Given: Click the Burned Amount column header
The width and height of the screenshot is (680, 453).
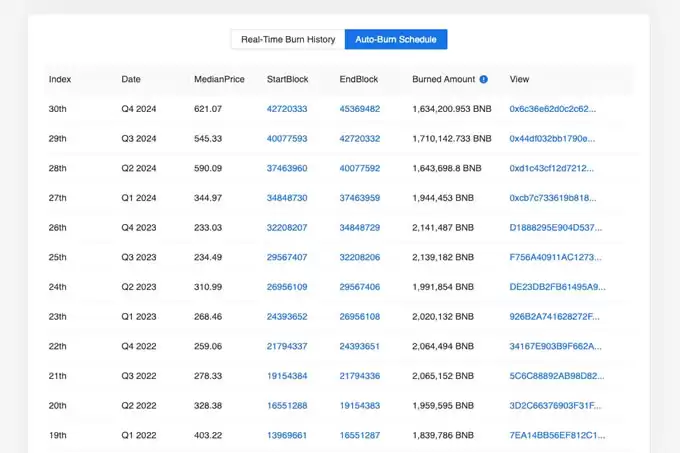Looking at the screenshot, I should (444, 79).
